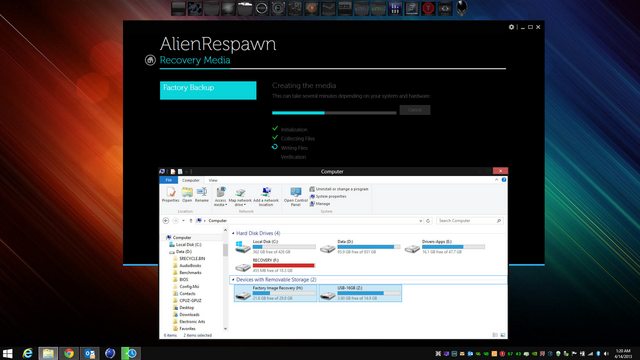
Task: Click the AlienRespawn home icon
Action: [x=150, y=60]
